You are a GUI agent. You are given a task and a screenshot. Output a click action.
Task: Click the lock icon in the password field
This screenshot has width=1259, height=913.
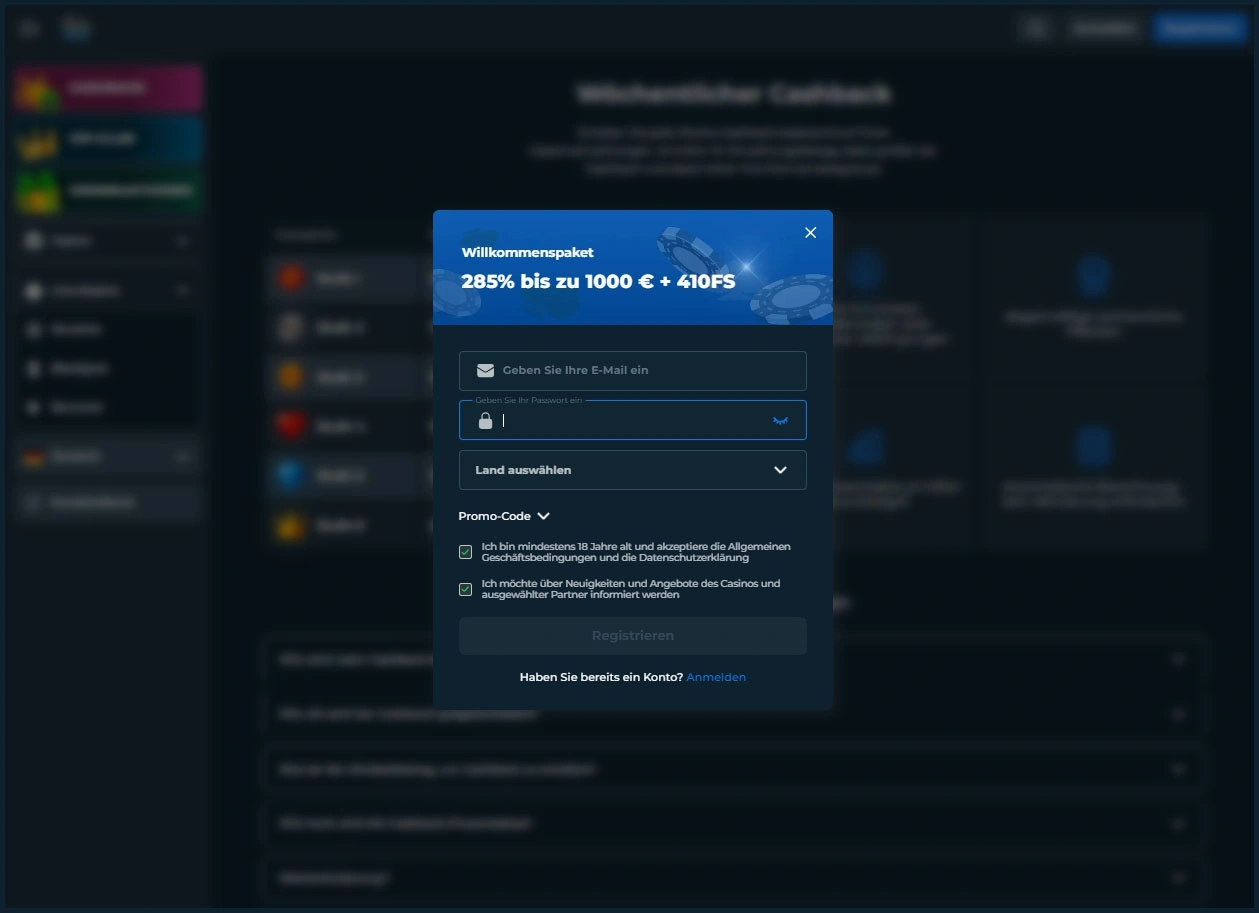(484, 420)
